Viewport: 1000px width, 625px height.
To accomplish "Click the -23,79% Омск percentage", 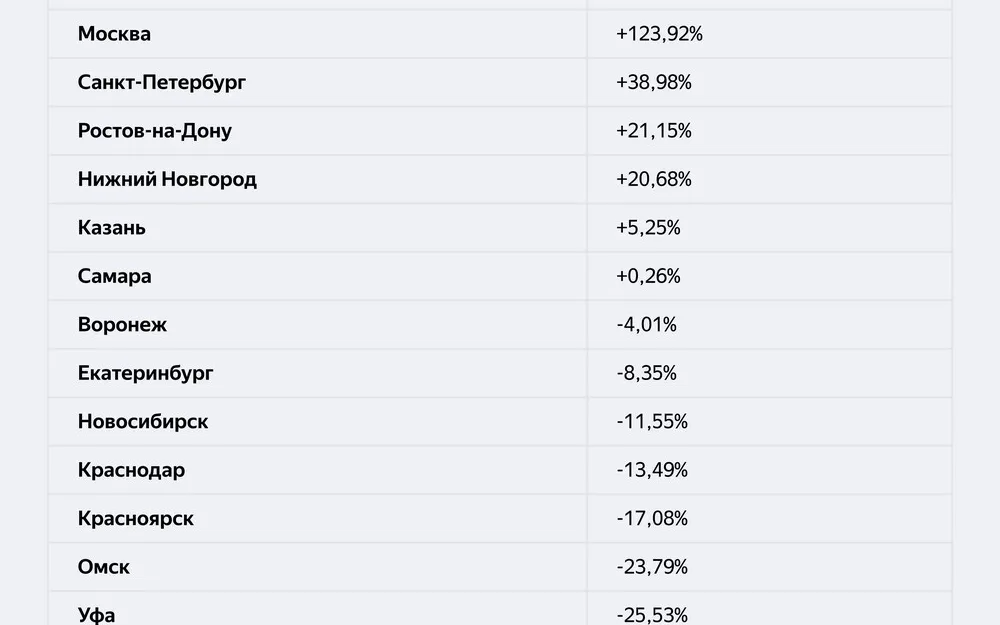I will tap(652, 567).
